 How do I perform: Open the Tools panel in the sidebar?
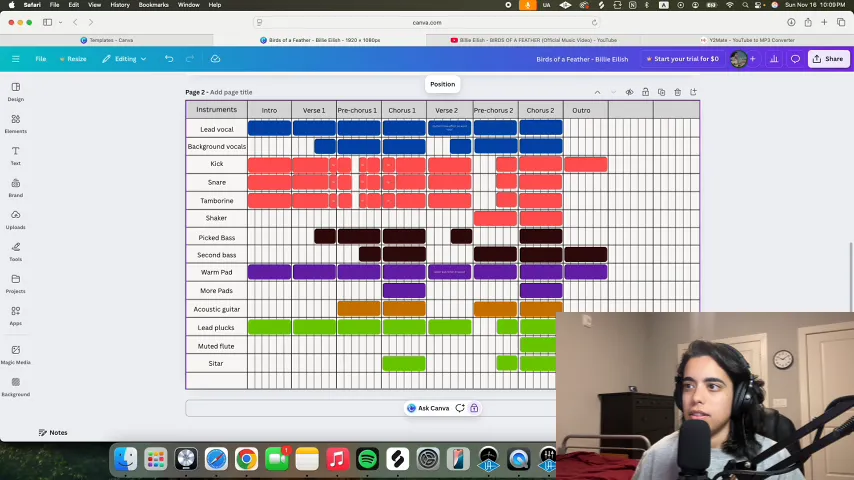click(15, 252)
